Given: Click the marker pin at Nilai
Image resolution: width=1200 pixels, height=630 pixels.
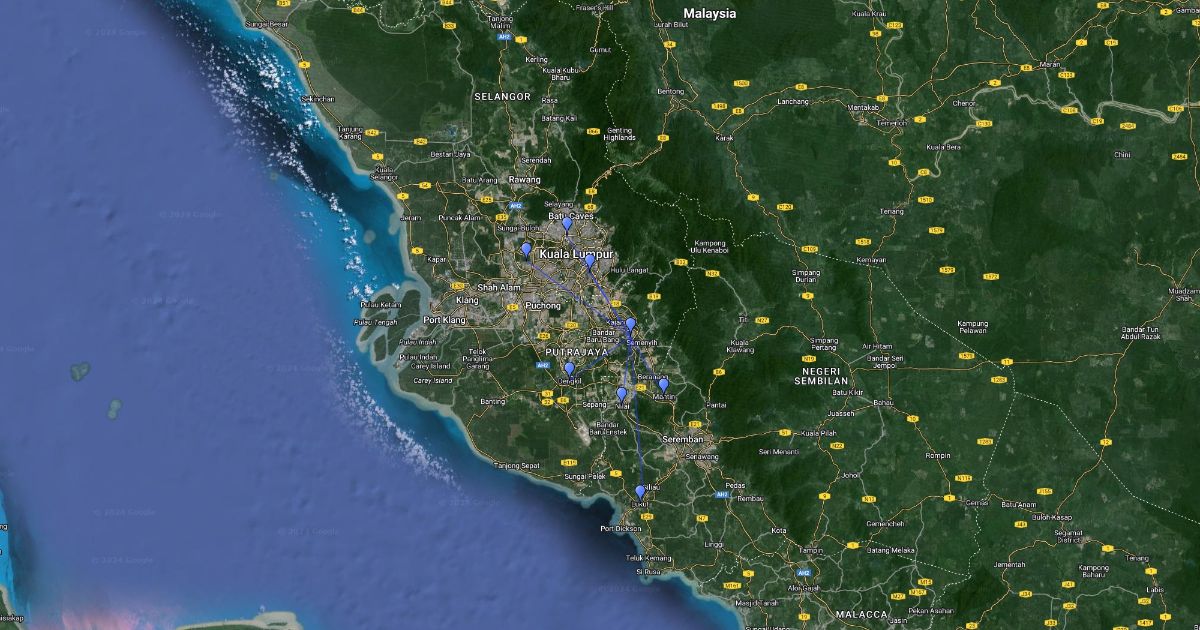Looking at the screenshot, I should [621, 394].
